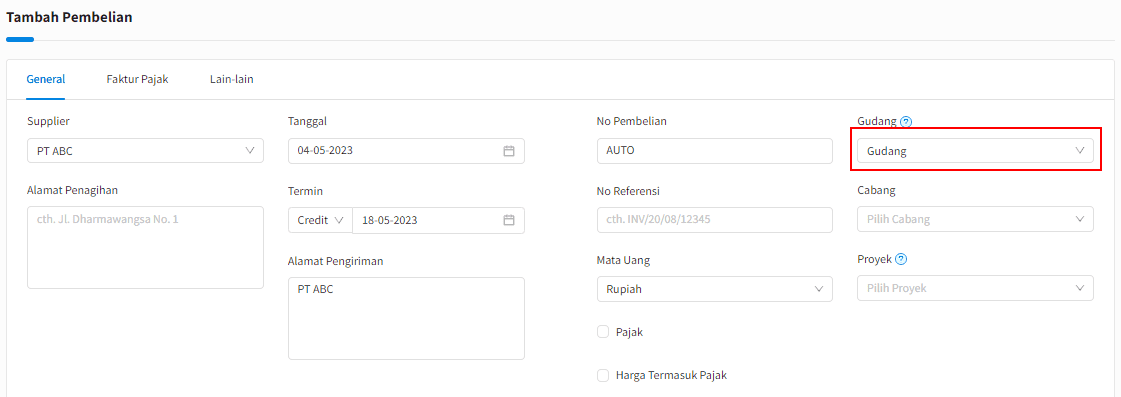Screen dimensions: 1121x397
Task: Click the Supplier dropdown chevron arrow
Action: pos(250,150)
